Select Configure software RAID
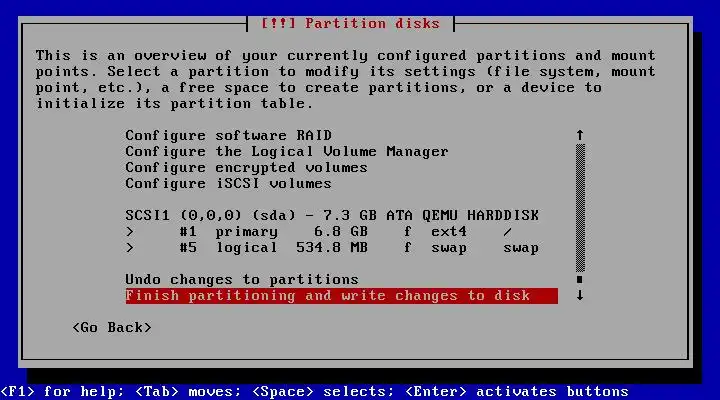The image size is (720, 400). pyautogui.click(x=228, y=135)
